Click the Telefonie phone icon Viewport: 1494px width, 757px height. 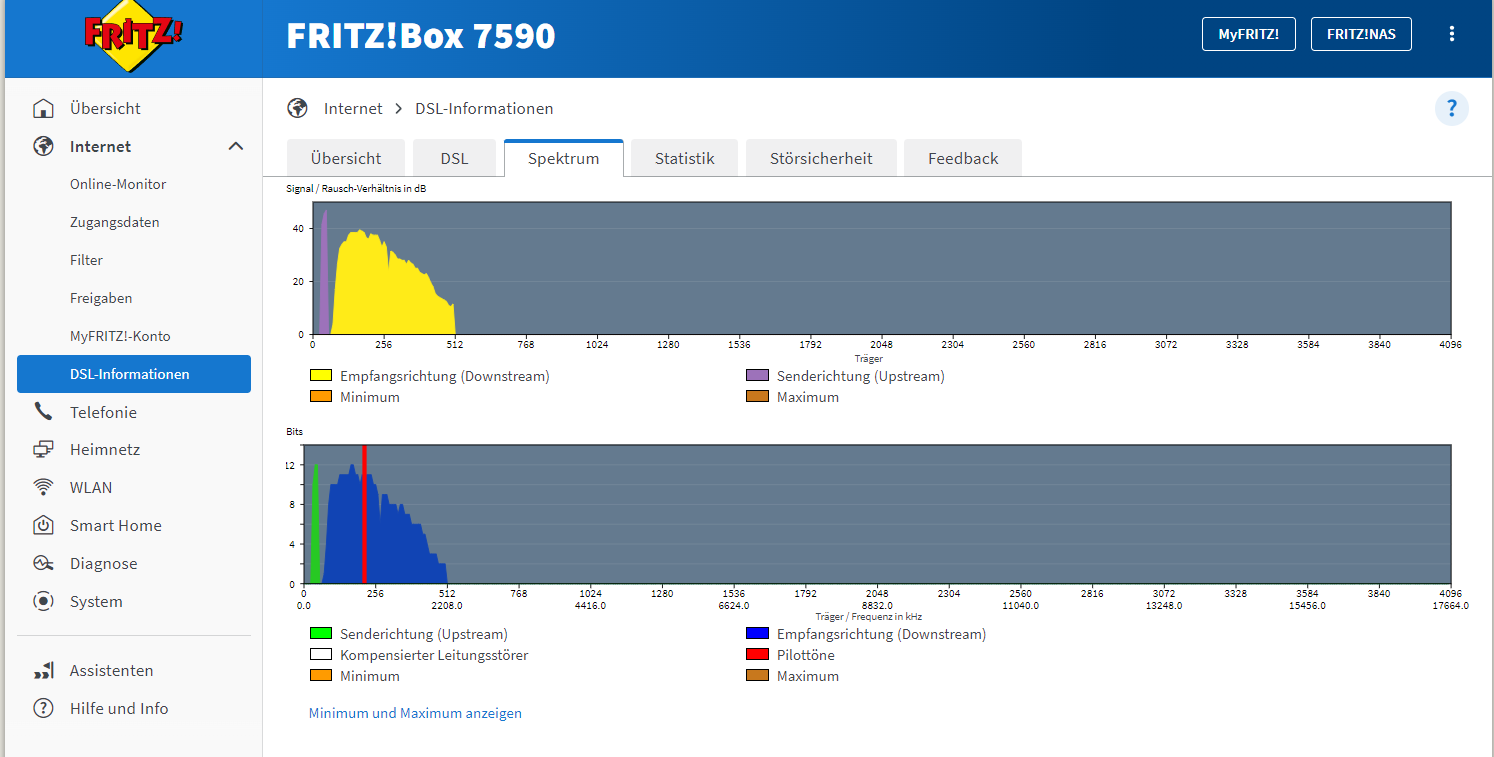point(43,412)
